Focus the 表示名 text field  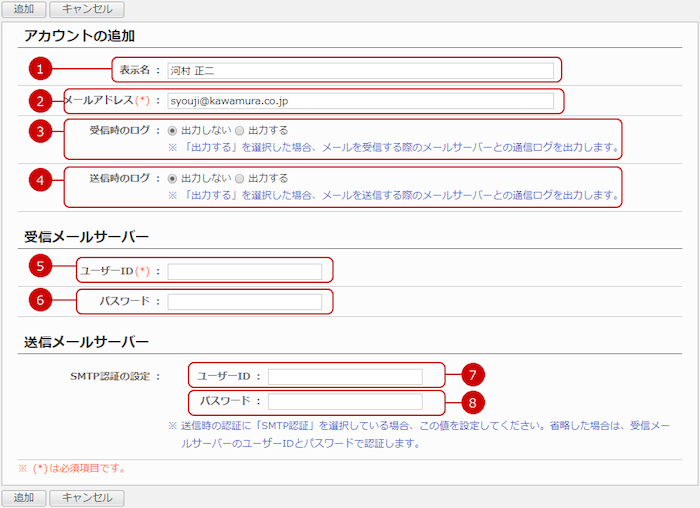point(360,70)
